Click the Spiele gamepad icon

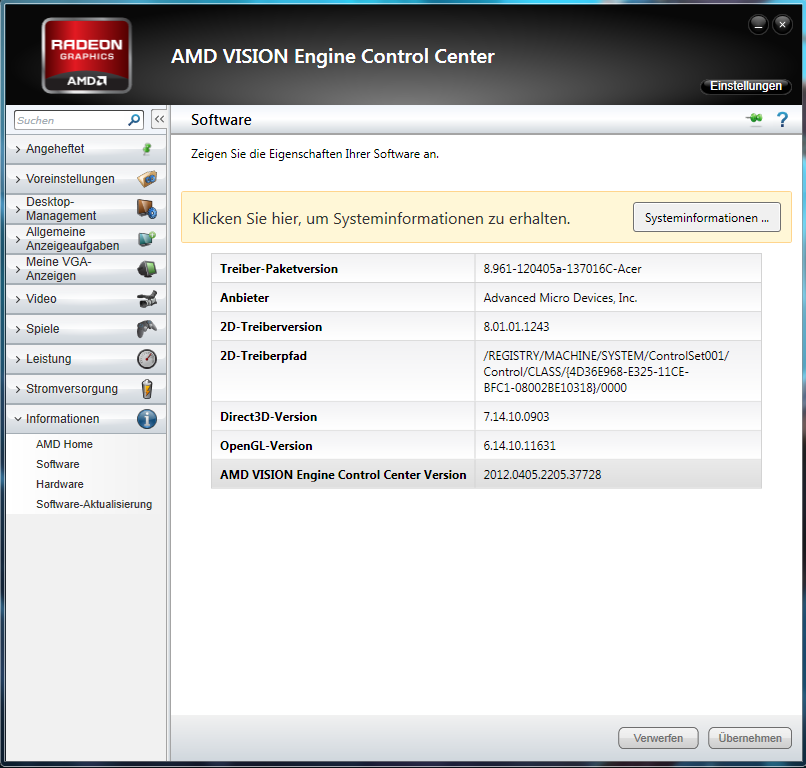coord(147,328)
